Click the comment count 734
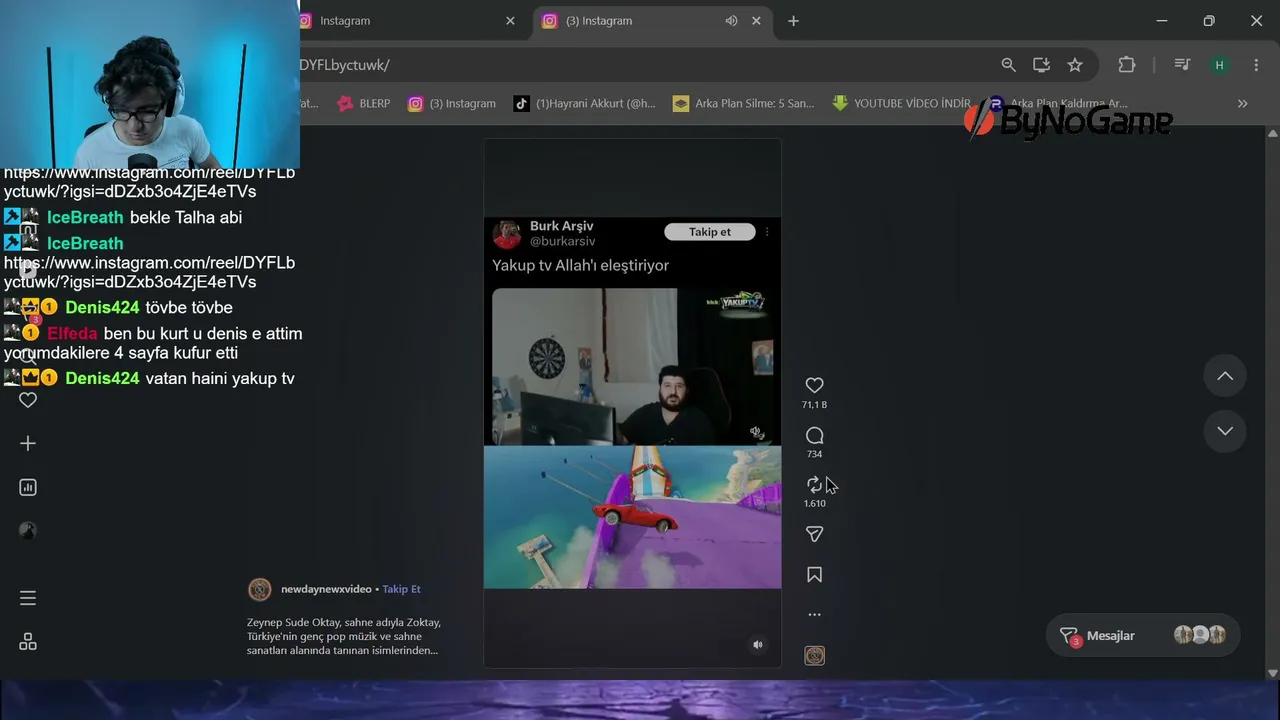The image size is (1280, 720). tap(814, 454)
